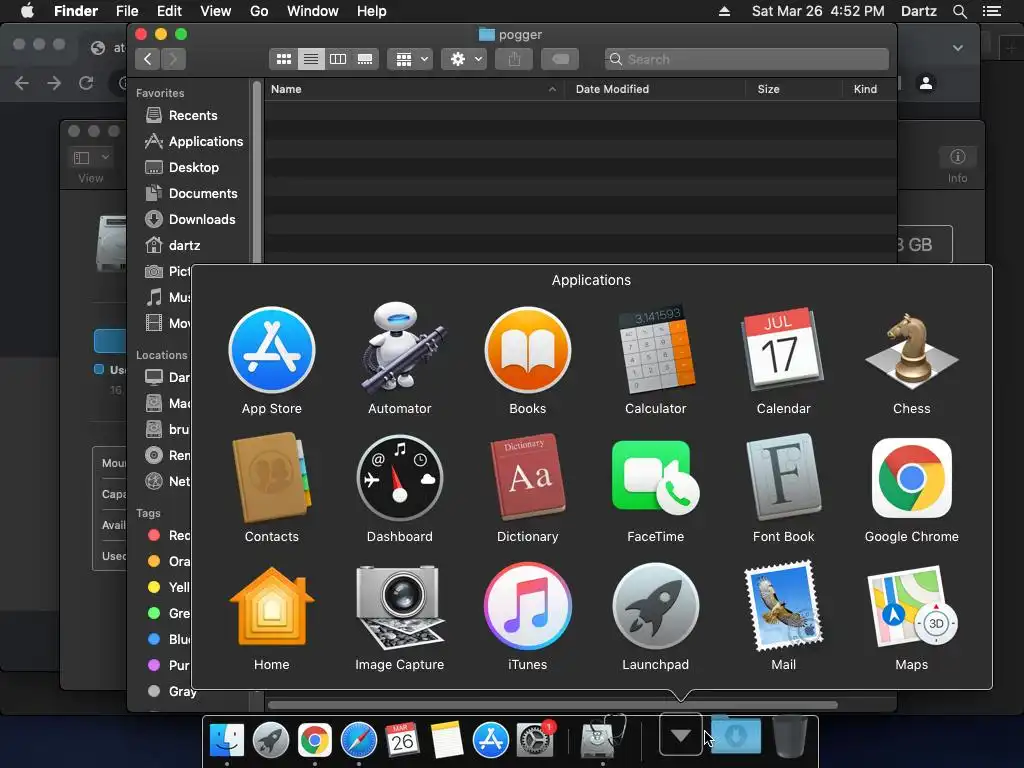Image resolution: width=1024 pixels, height=768 pixels.
Task: Open System Preferences in the Dock
Action: [x=535, y=740]
